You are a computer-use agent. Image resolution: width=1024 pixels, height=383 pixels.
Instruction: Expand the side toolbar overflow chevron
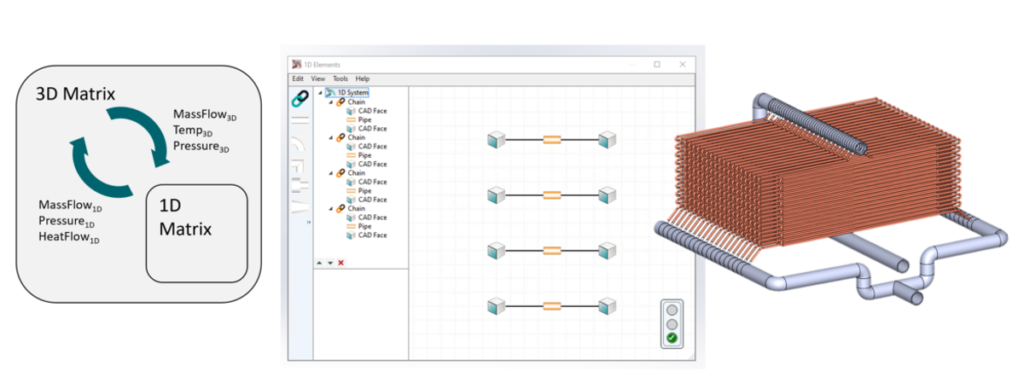(x=308, y=222)
